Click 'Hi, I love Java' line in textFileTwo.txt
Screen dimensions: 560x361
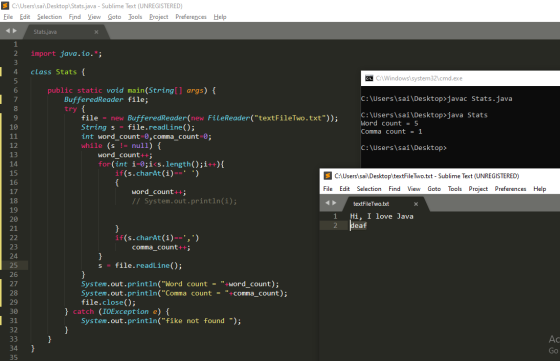pyautogui.click(x=381, y=216)
